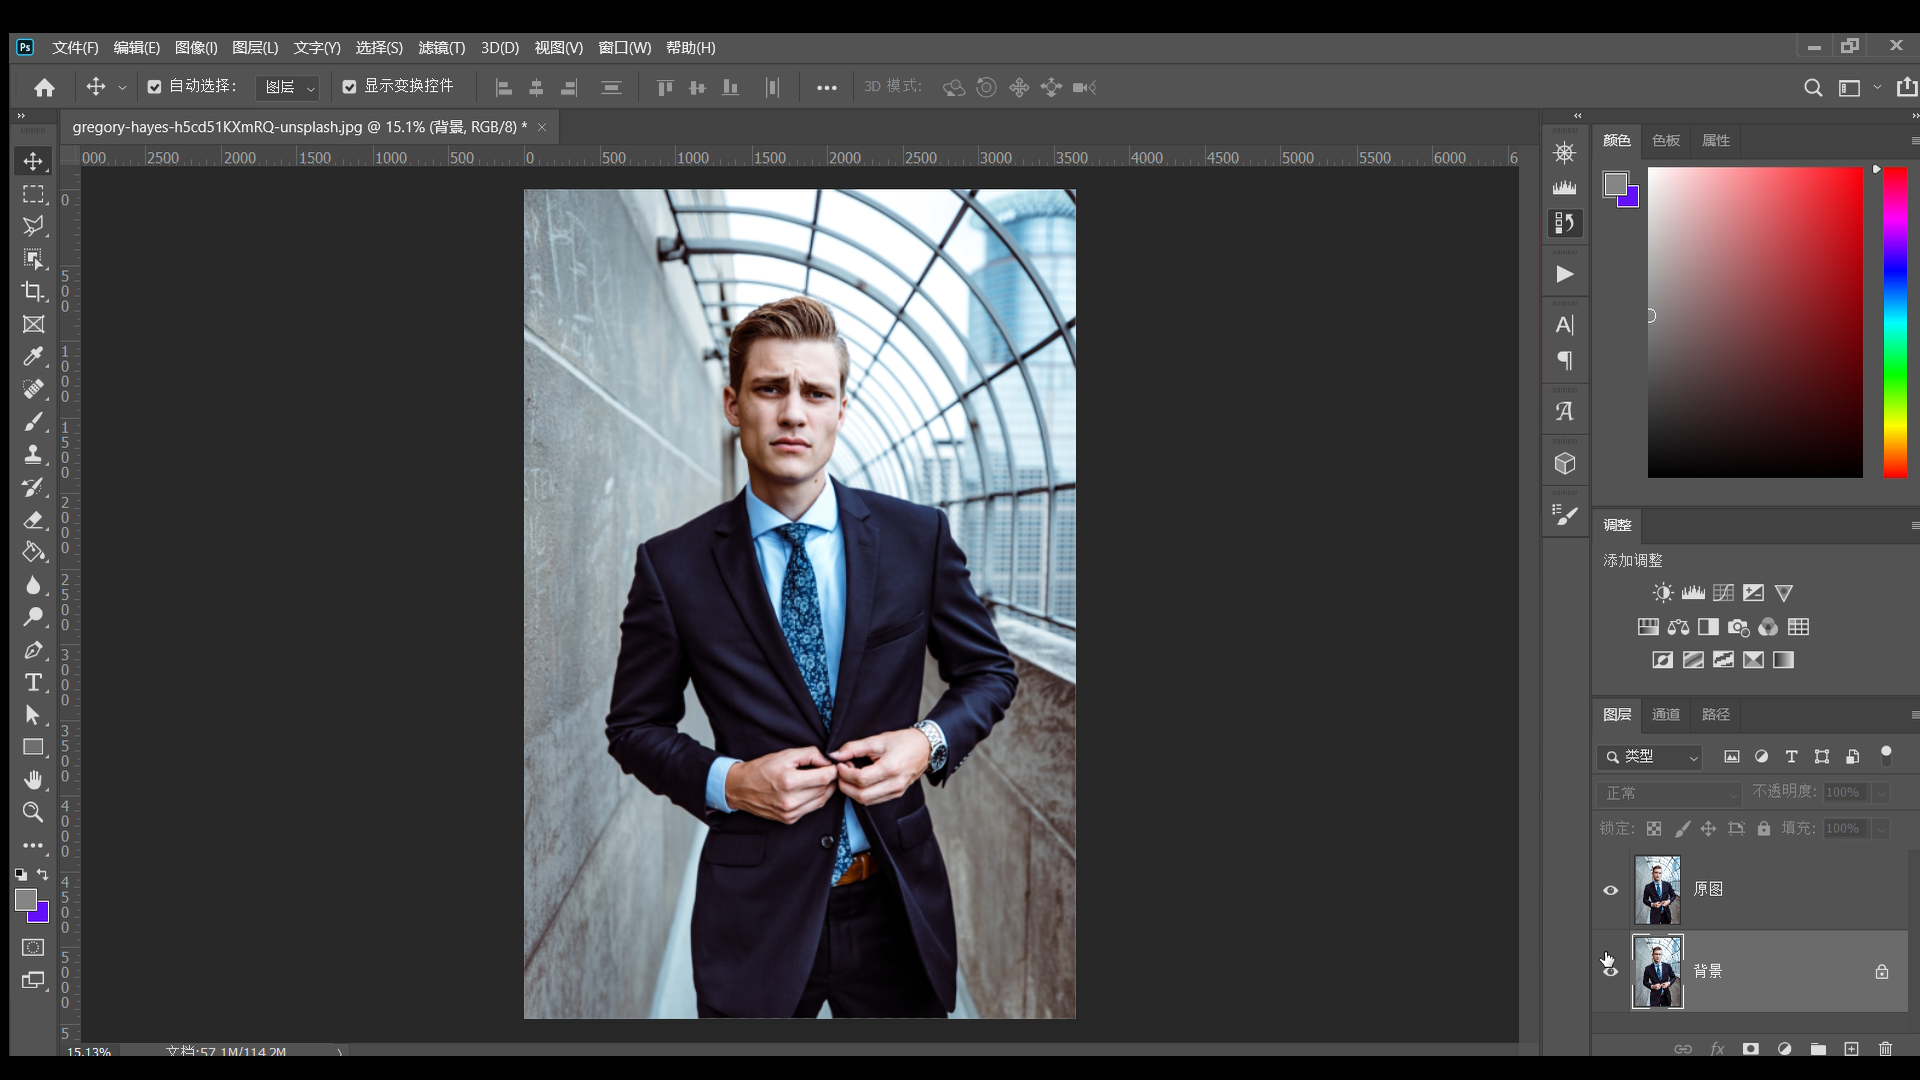
Task: Open the 正常 blend mode dropdown
Action: [x=1668, y=793]
